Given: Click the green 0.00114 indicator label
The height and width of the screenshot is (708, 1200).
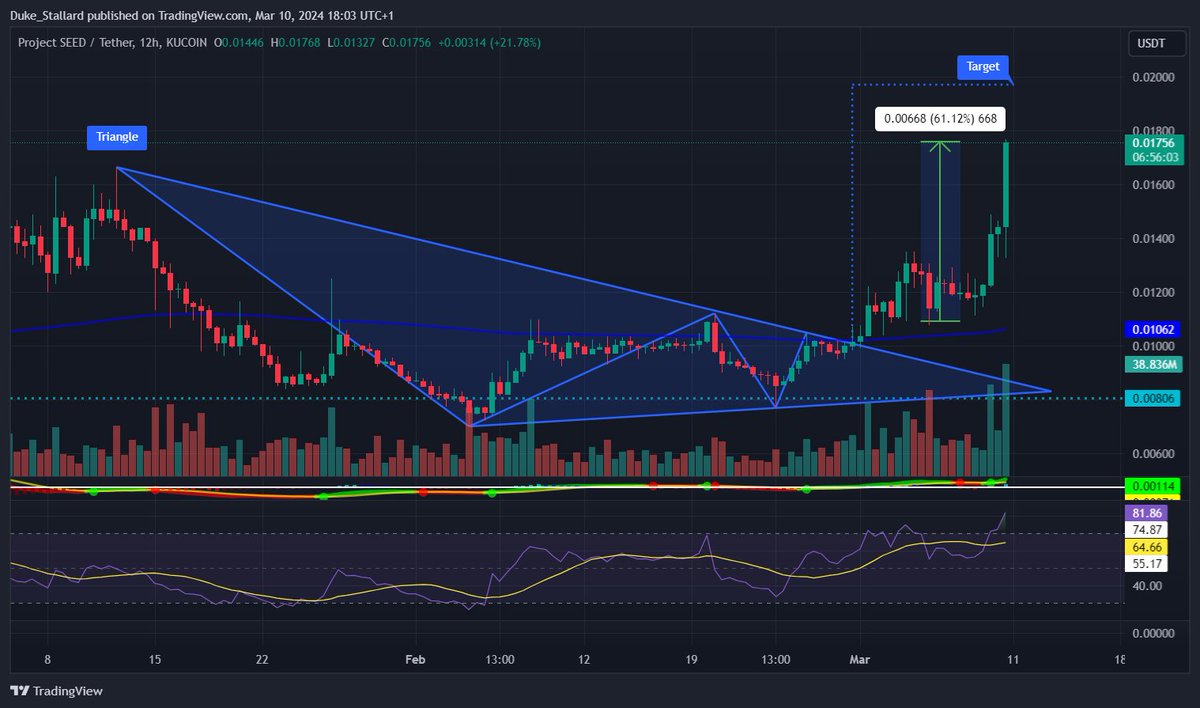Looking at the screenshot, I should pyautogui.click(x=1154, y=485).
